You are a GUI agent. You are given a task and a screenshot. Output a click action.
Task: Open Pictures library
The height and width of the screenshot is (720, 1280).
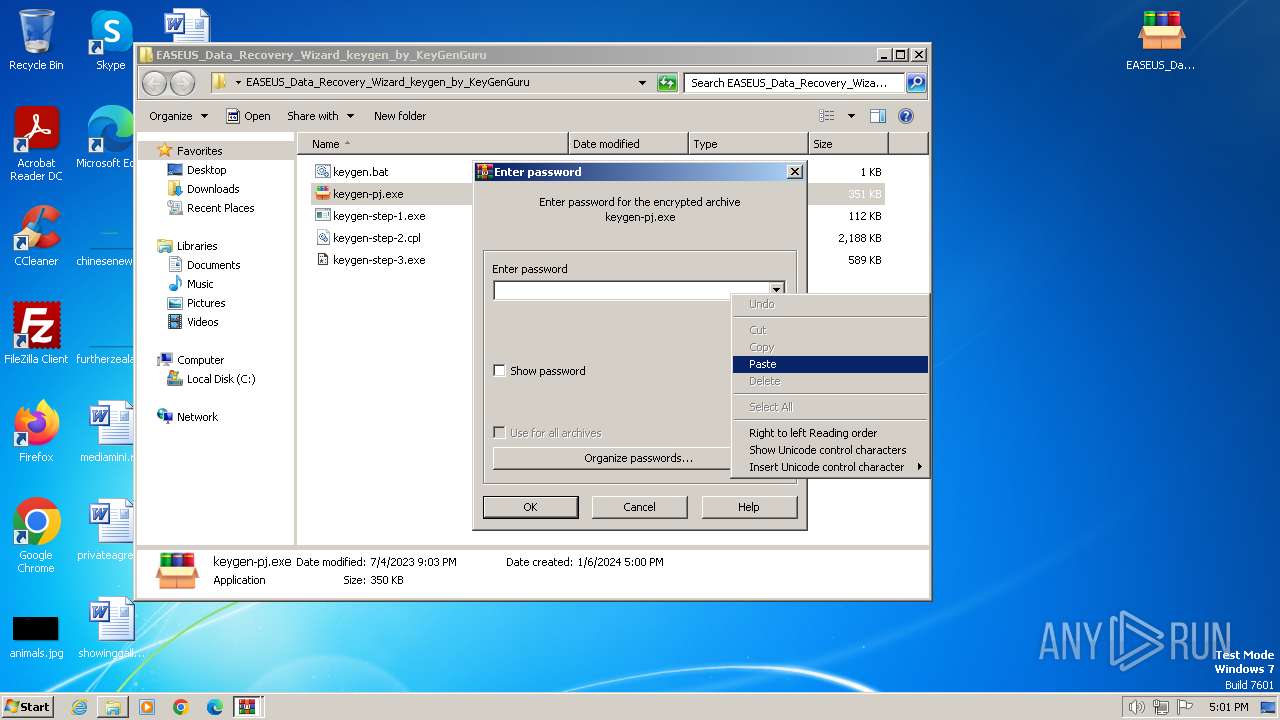tap(206, 303)
